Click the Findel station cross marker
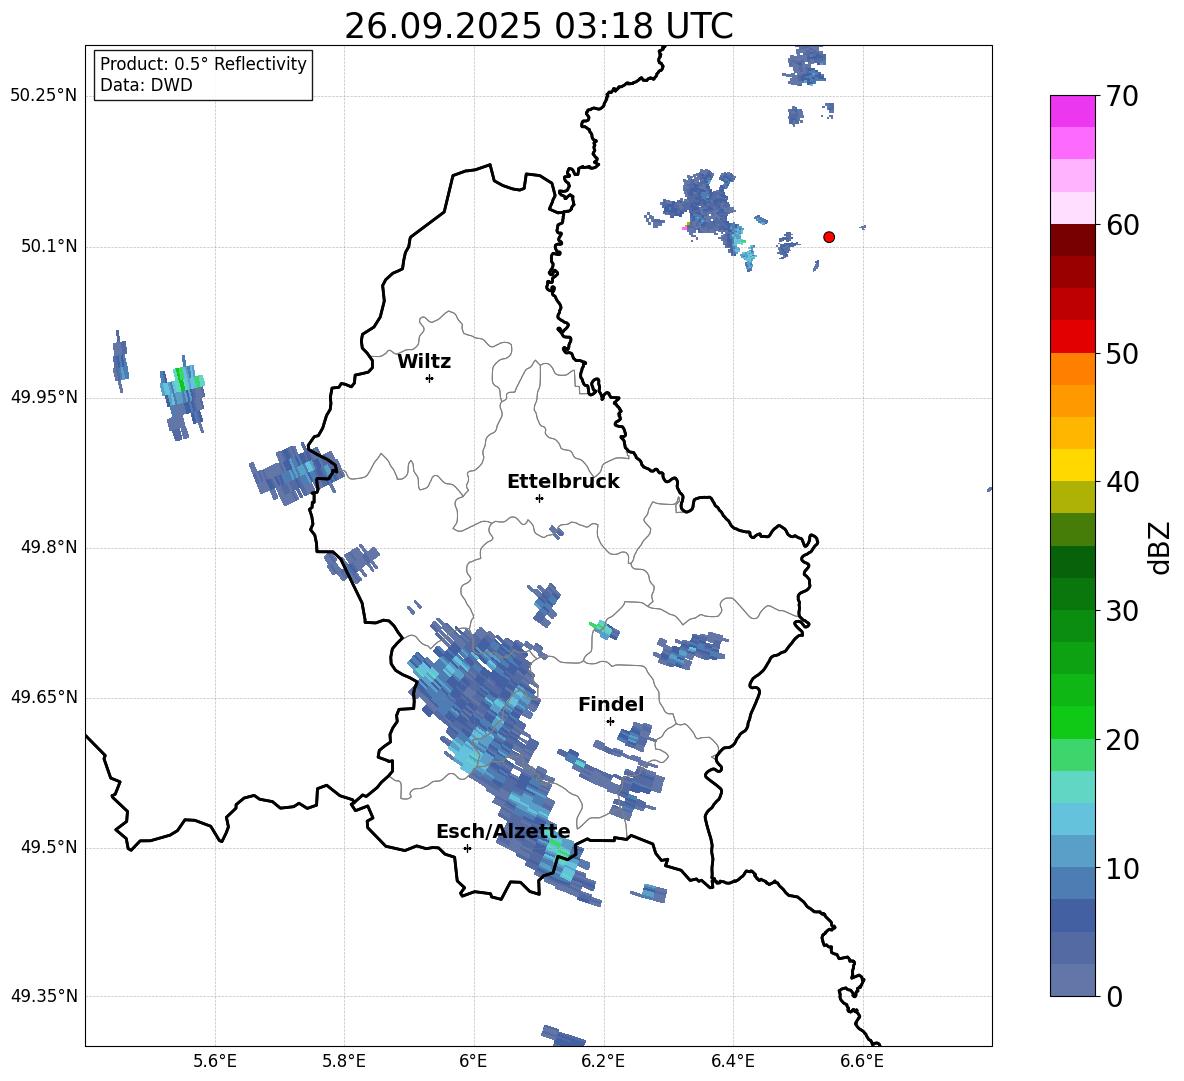The height and width of the screenshot is (1081, 1184). click(610, 722)
